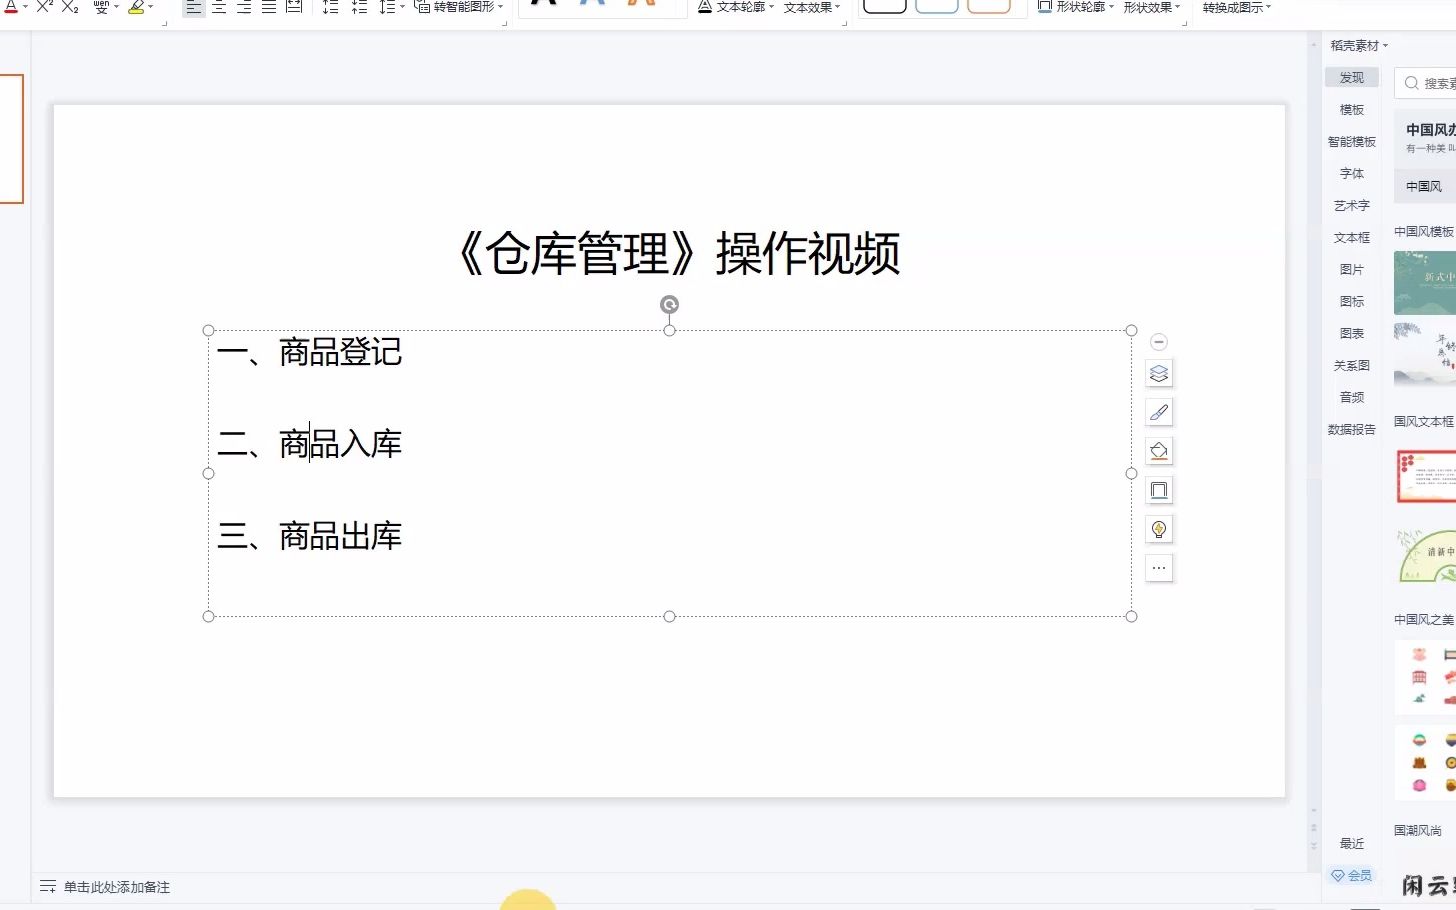Switch to the 模板 tab in the right sidebar
Viewport: 1456px width, 910px height.
pos(1351,109)
